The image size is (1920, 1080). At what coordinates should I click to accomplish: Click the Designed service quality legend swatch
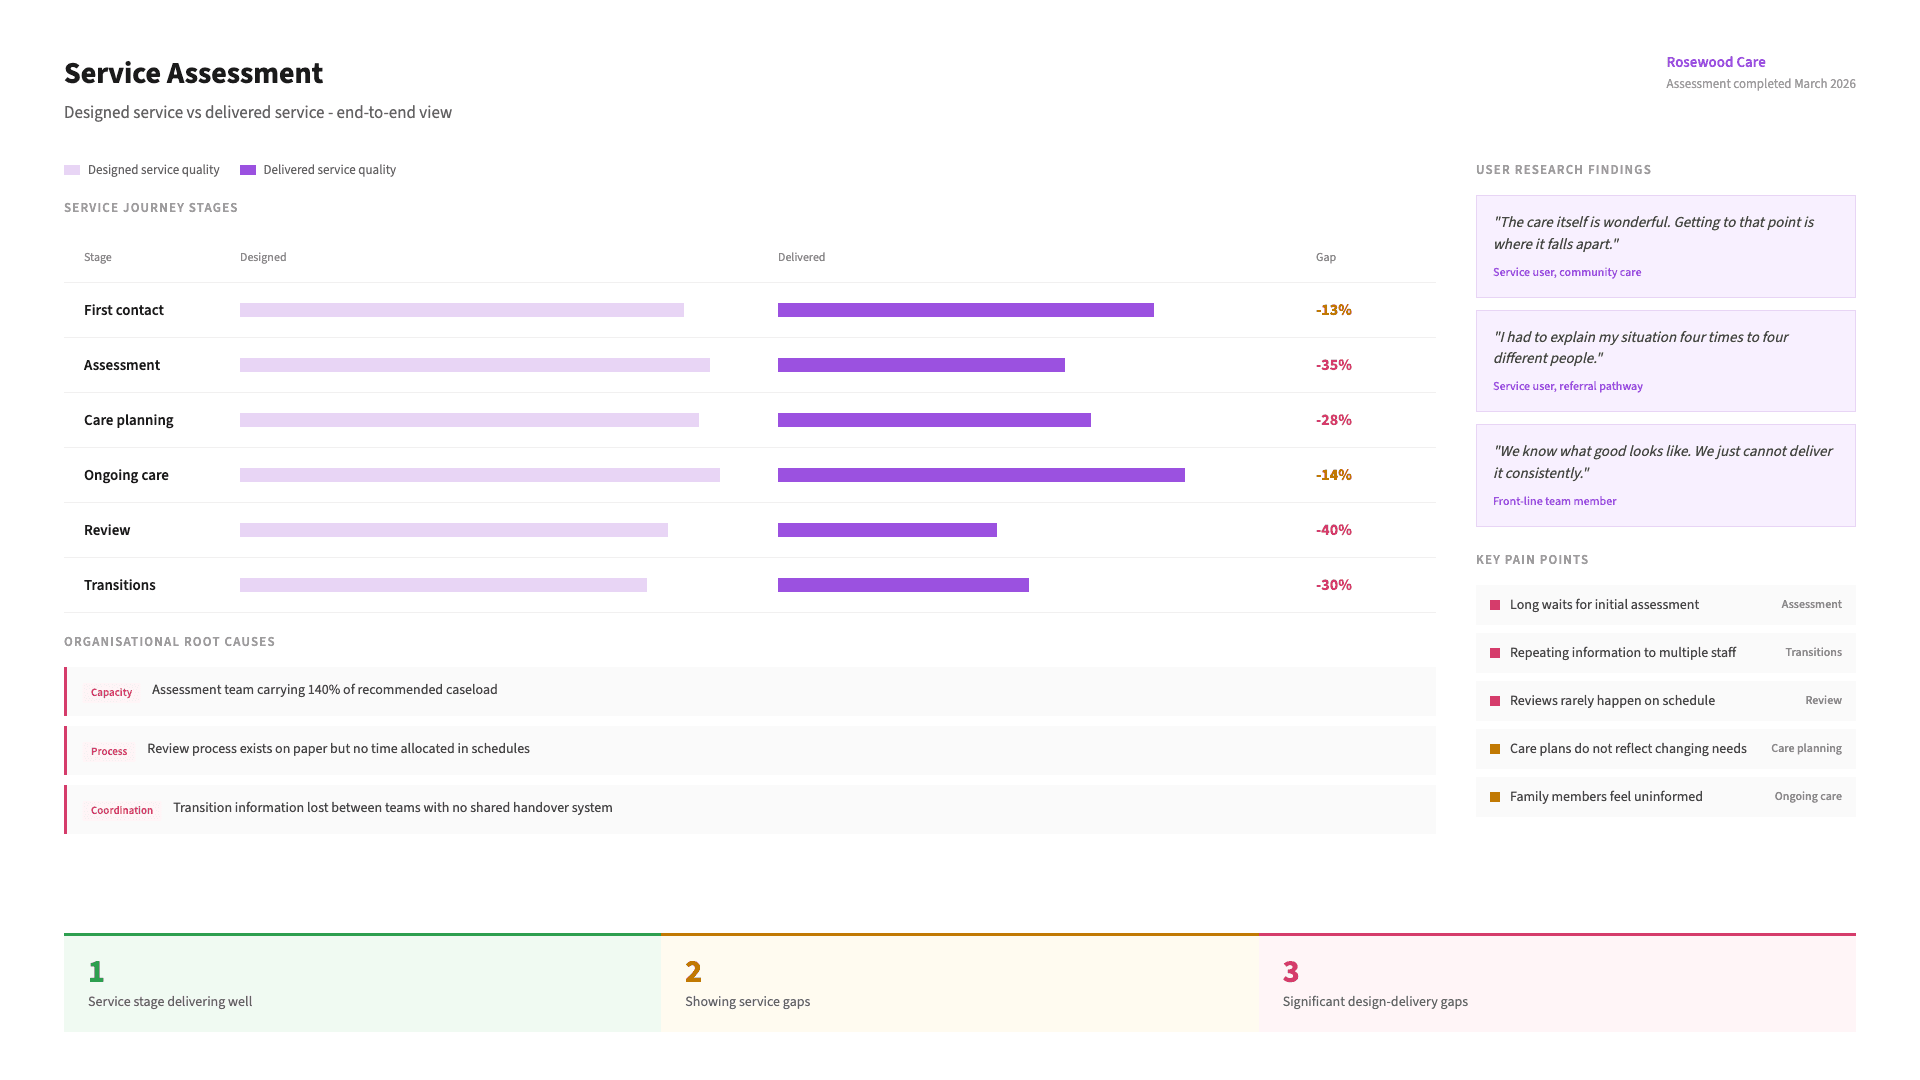click(72, 170)
